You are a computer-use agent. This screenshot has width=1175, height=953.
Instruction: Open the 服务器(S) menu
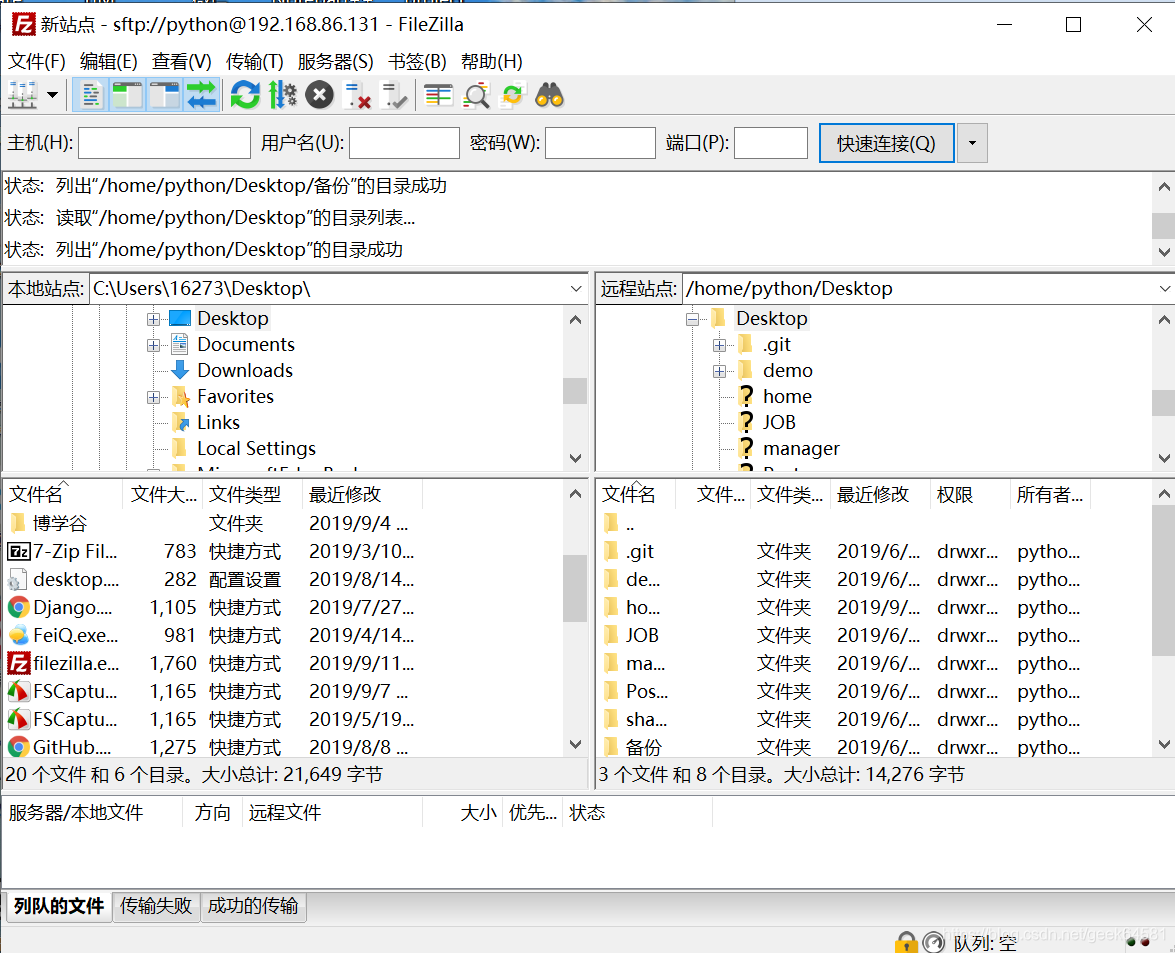click(335, 61)
